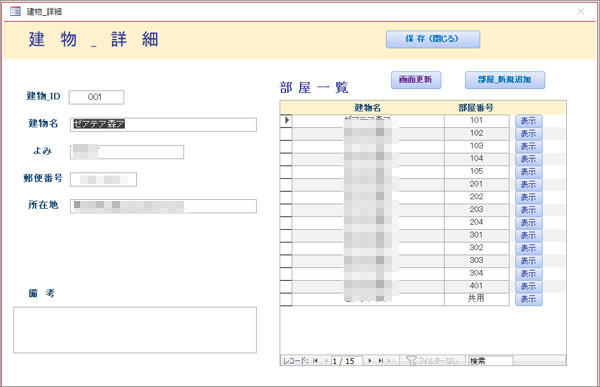Viewport: 600px width, 387px height.
Task: Click the 建物_詳細 form icon in title bar
Action: (x=15, y=11)
